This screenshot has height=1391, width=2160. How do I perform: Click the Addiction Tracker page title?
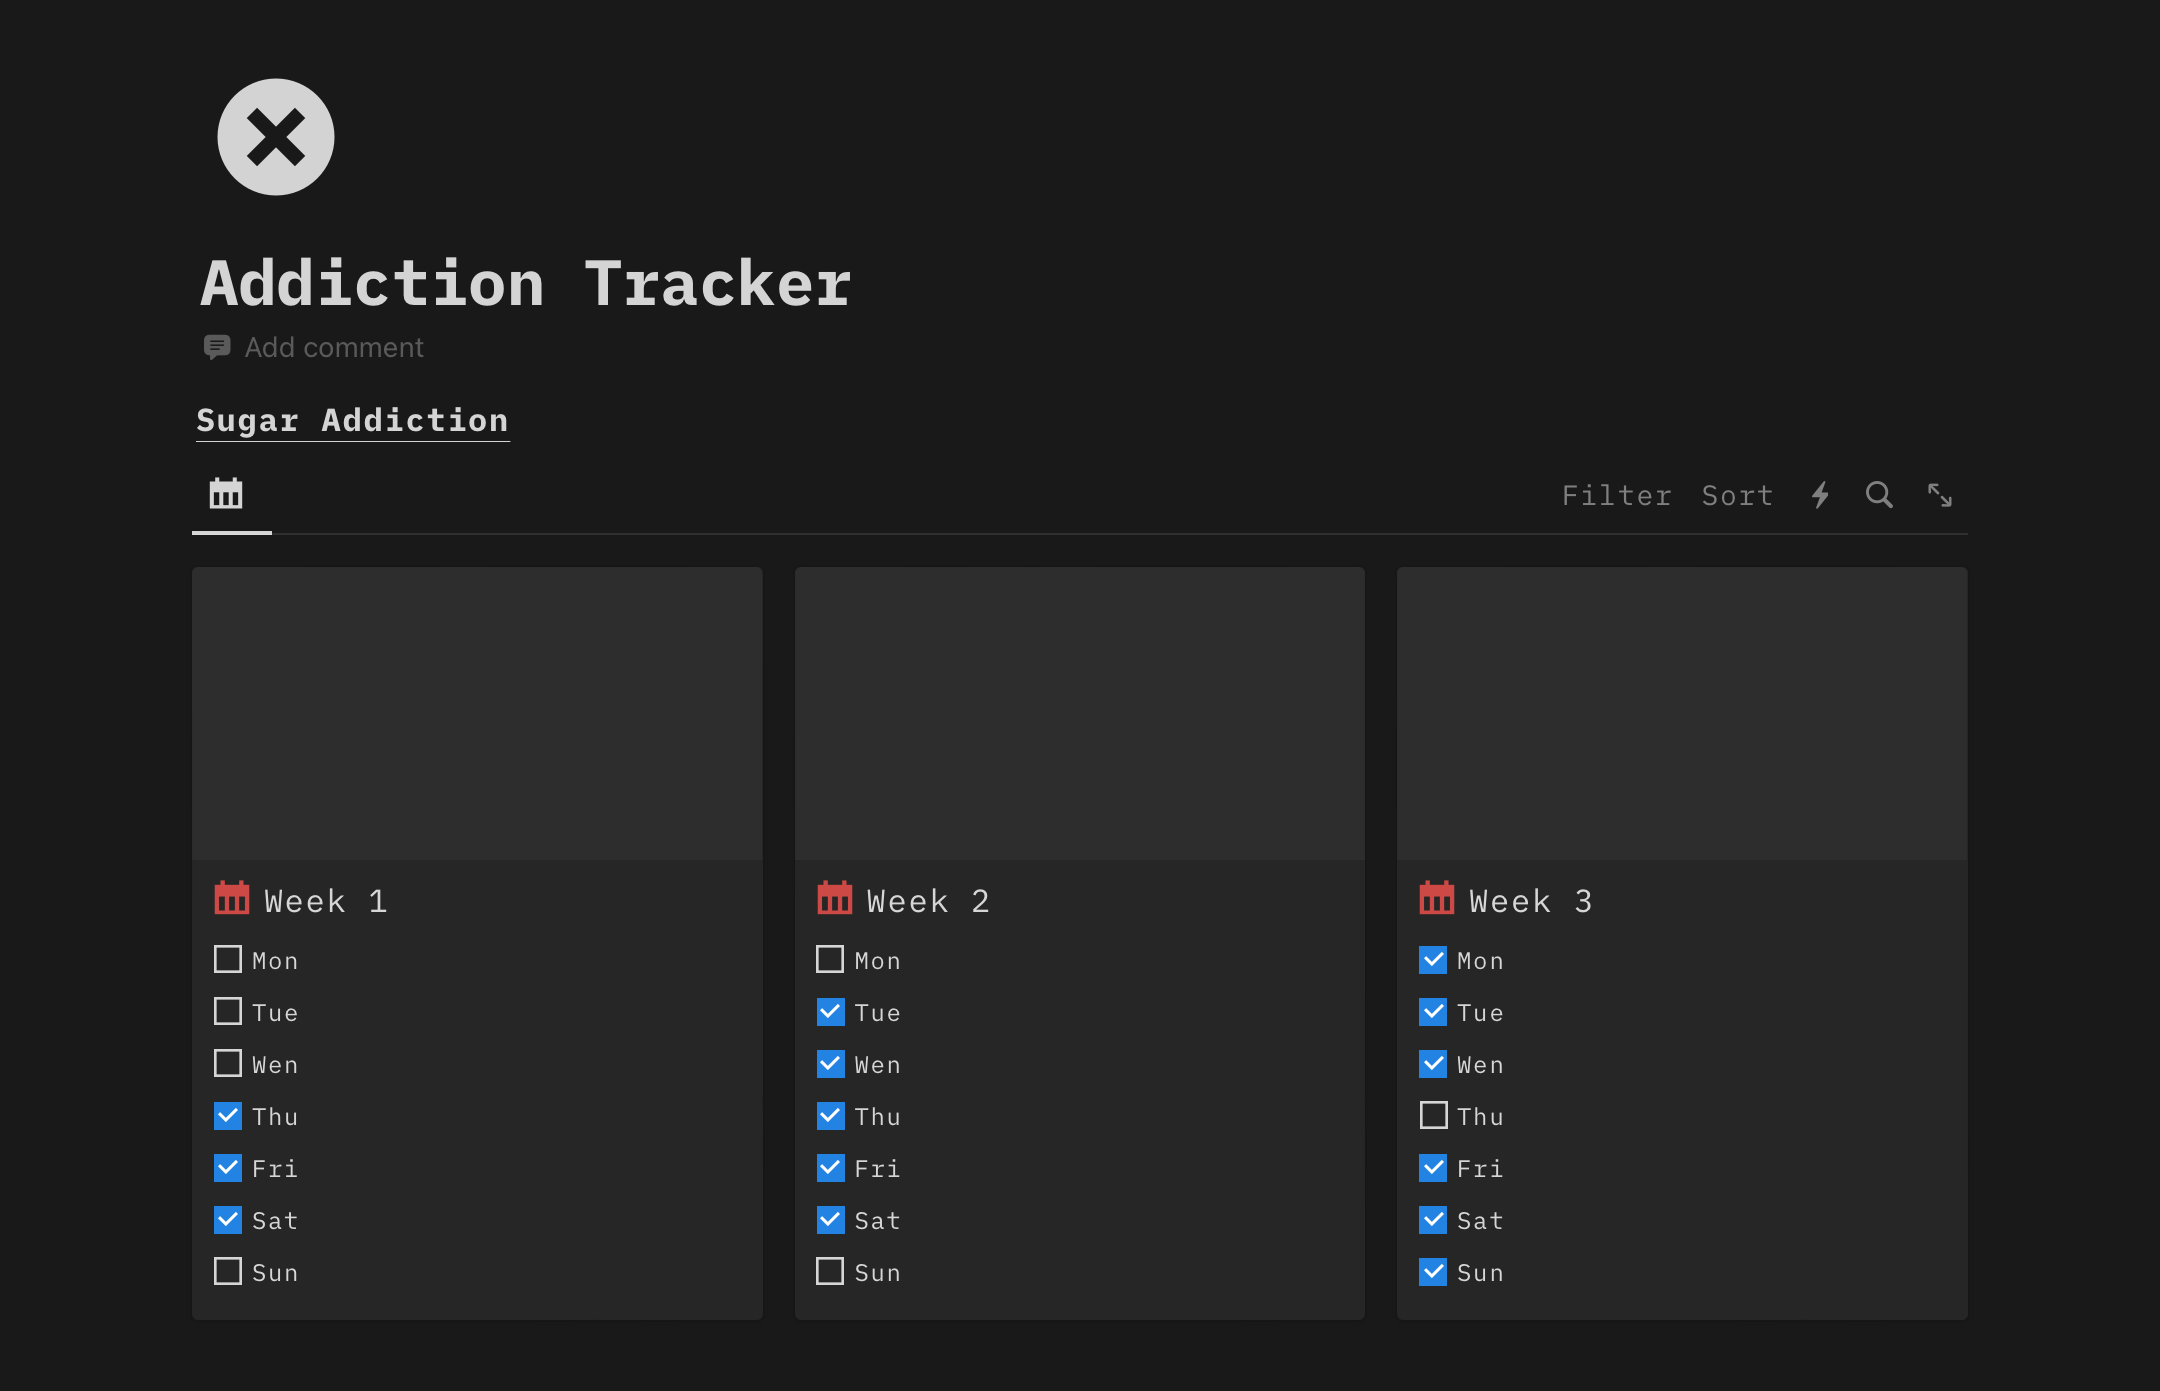[526, 283]
